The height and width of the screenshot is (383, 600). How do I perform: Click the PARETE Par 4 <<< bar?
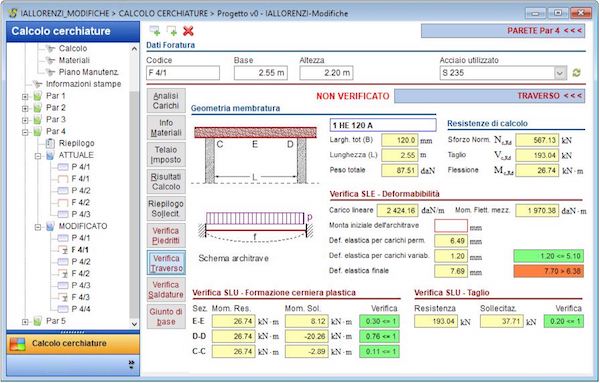point(503,31)
